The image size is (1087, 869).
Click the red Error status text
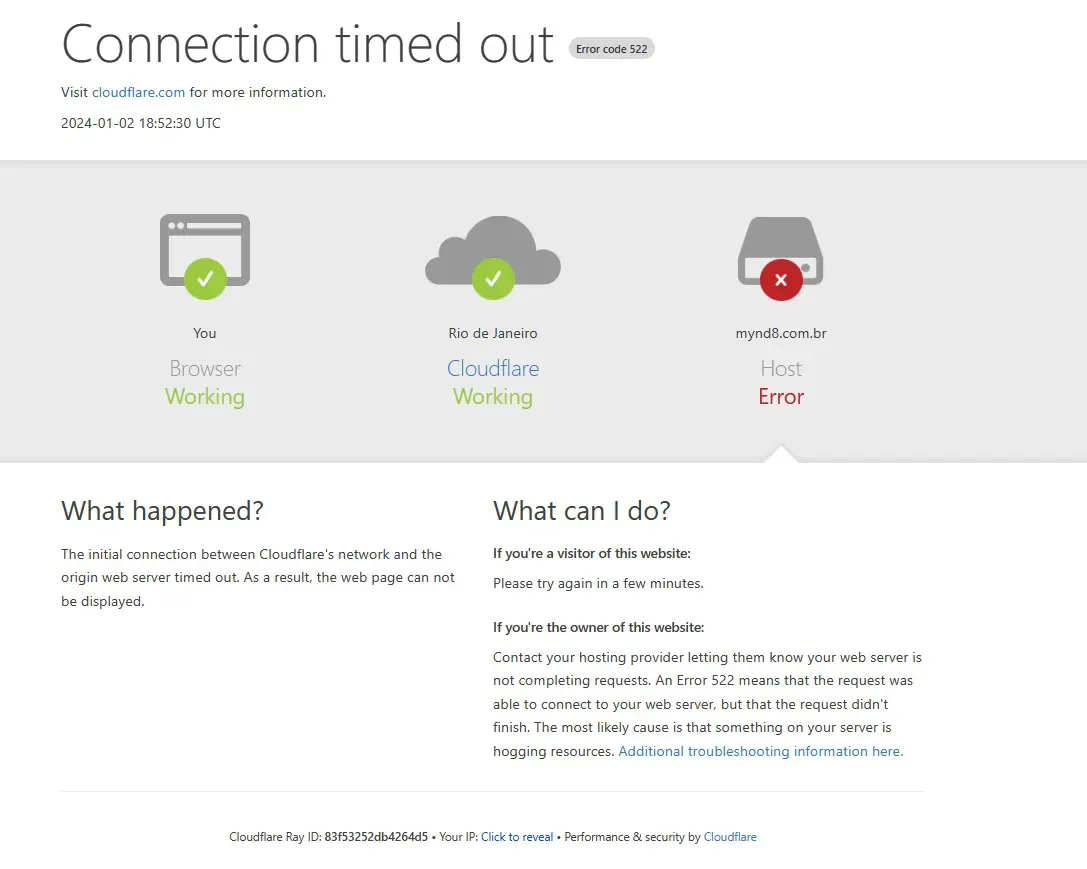[x=781, y=397]
